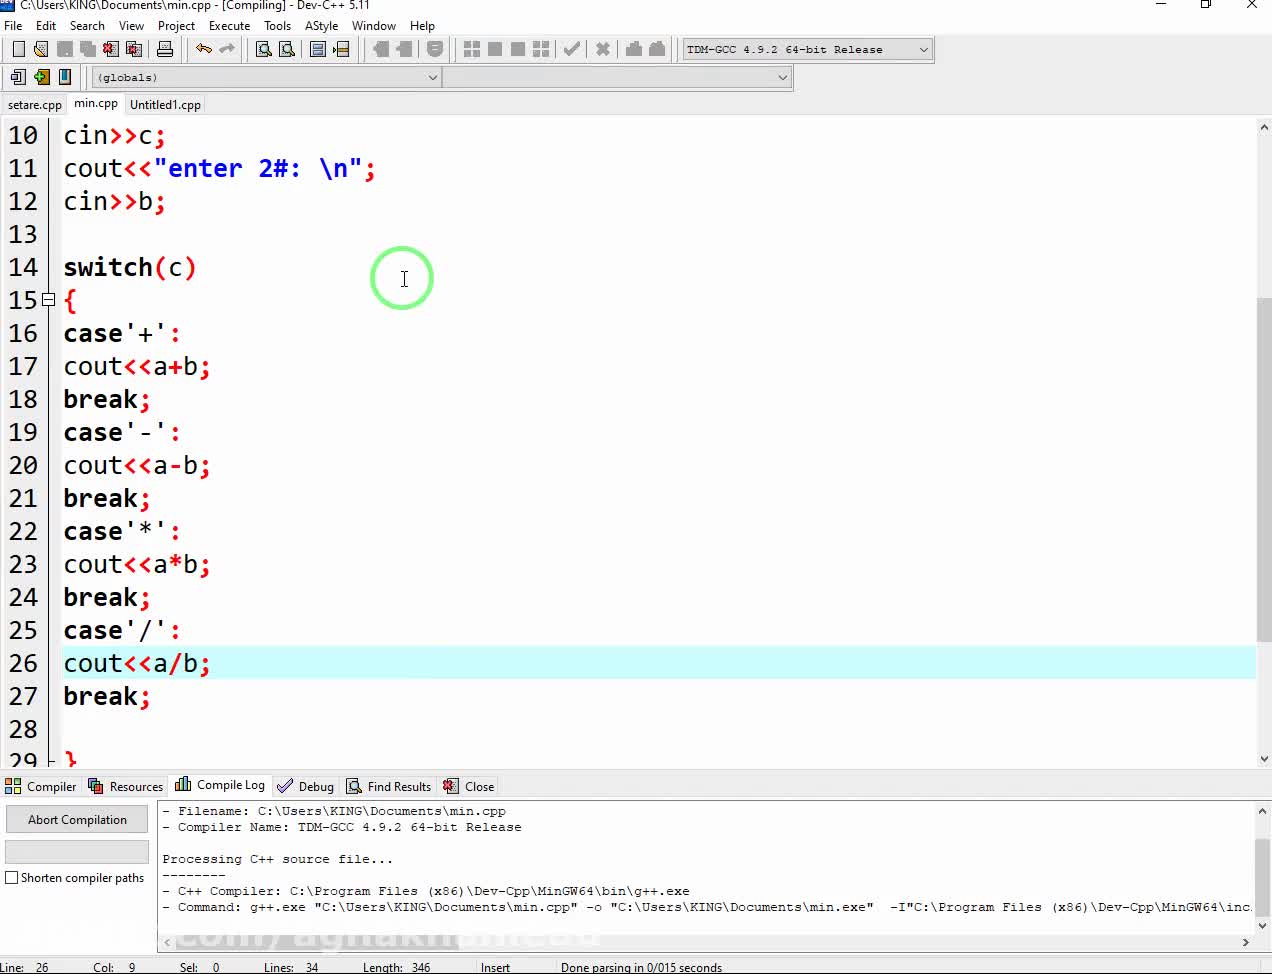Click the Add bookmark icon with green plus
Image resolution: width=1272 pixels, height=974 pixels.
[x=41, y=77]
